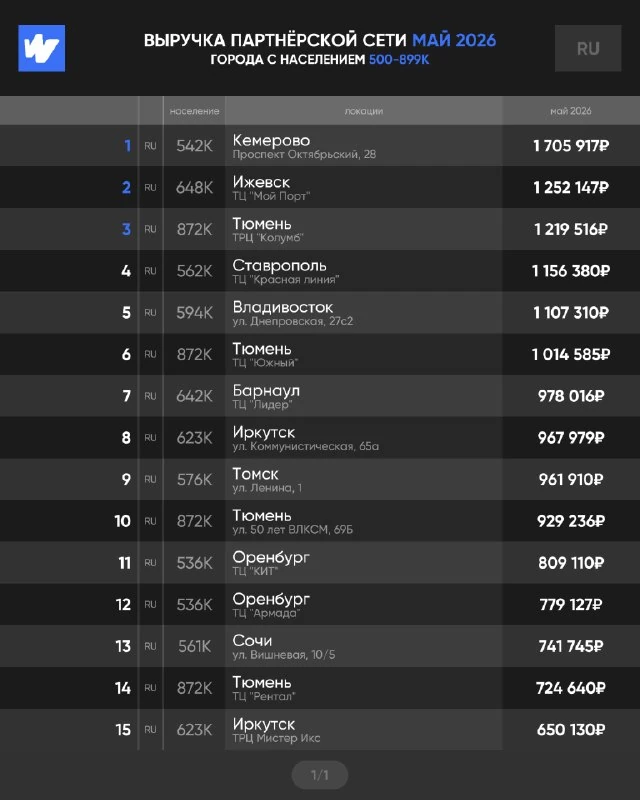640x800 pixels.
Task: Click the blue W logo icon
Action: pyautogui.click(x=41, y=48)
